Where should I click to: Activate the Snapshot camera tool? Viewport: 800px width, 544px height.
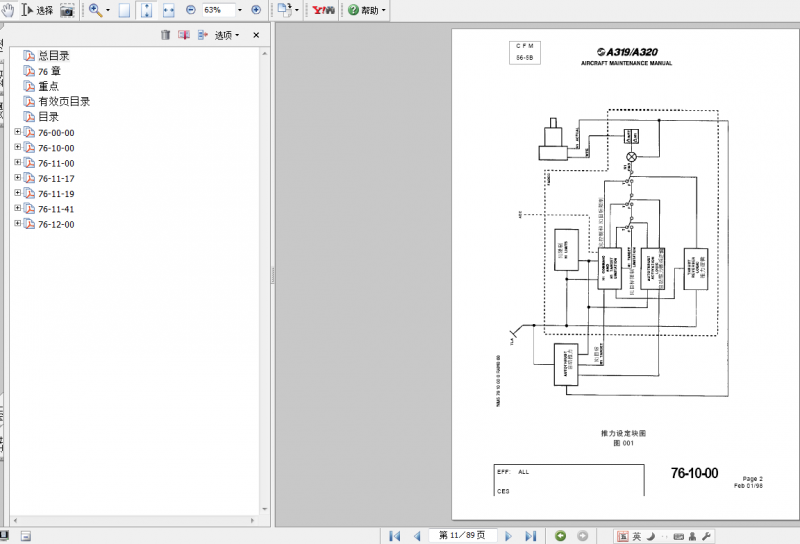[67, 10]
